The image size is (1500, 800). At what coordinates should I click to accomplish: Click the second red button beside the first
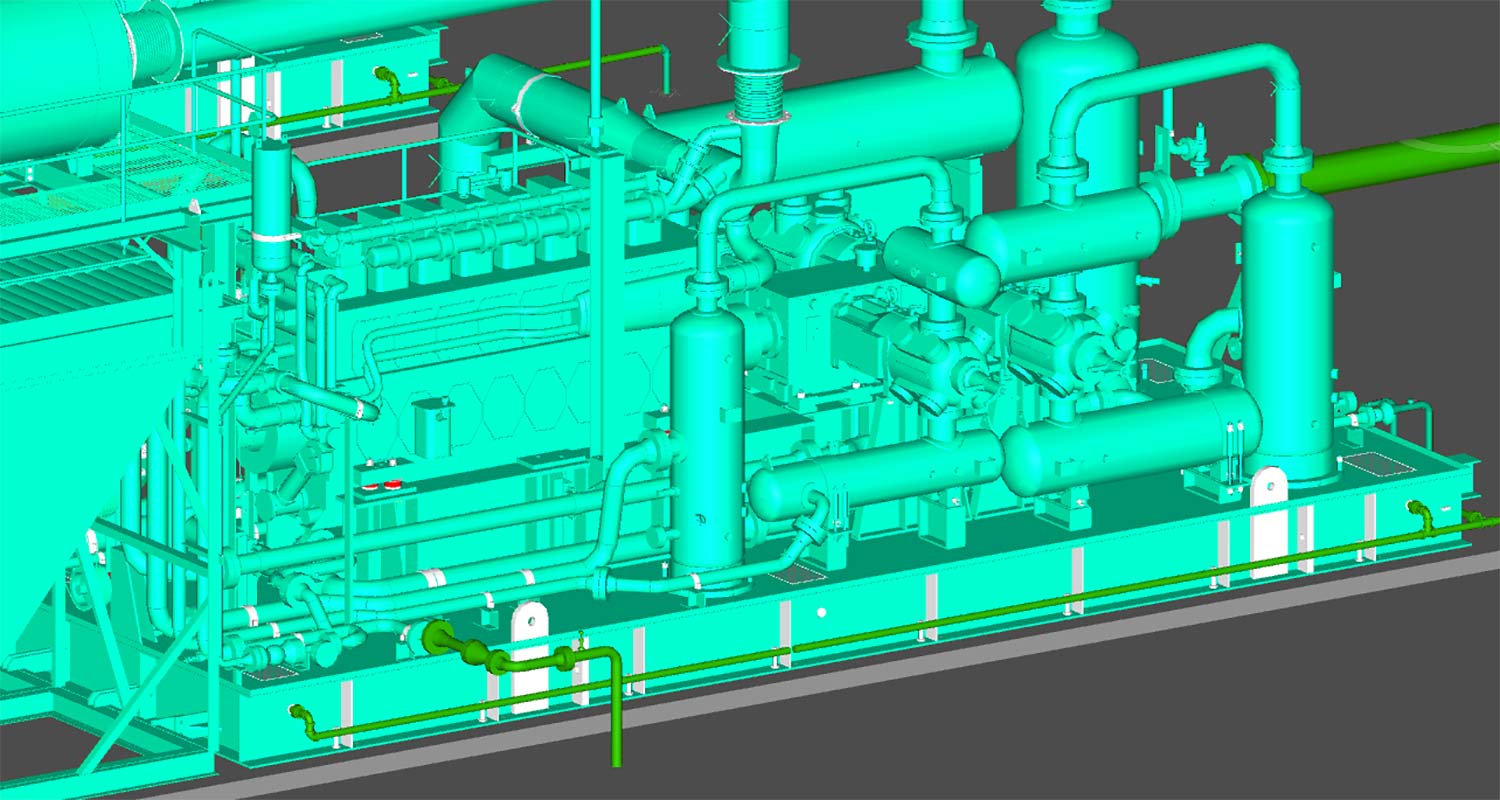click(x=392, y=486)
